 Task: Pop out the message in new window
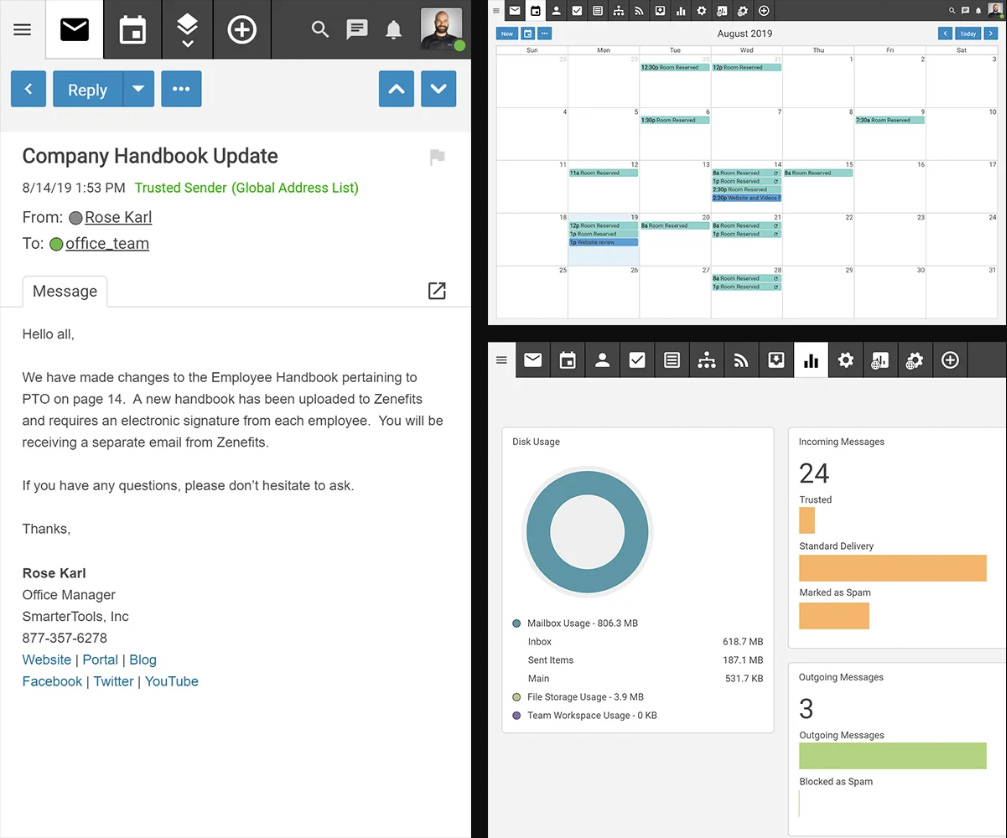click(437, 291)
